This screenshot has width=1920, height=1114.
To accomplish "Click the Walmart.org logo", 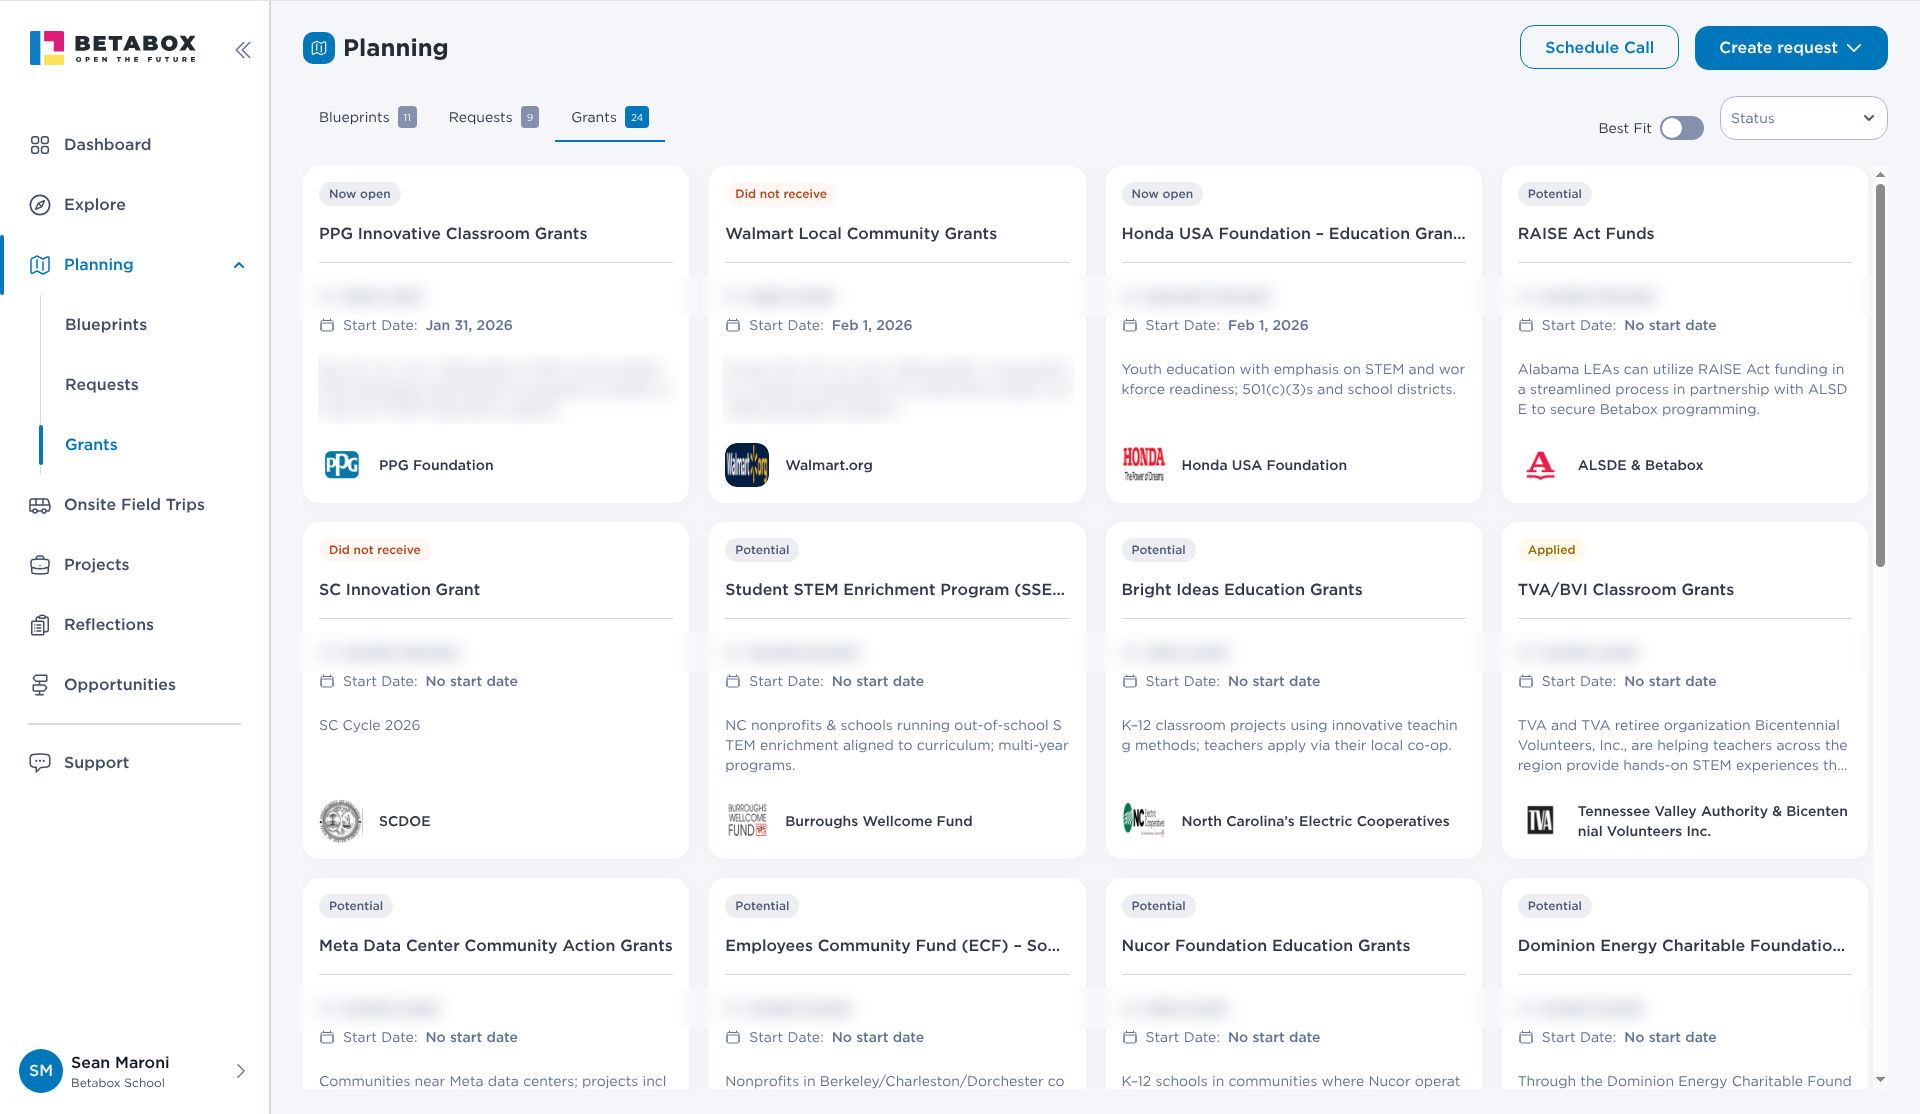I will pyautogui.click(x=747, y=465).
